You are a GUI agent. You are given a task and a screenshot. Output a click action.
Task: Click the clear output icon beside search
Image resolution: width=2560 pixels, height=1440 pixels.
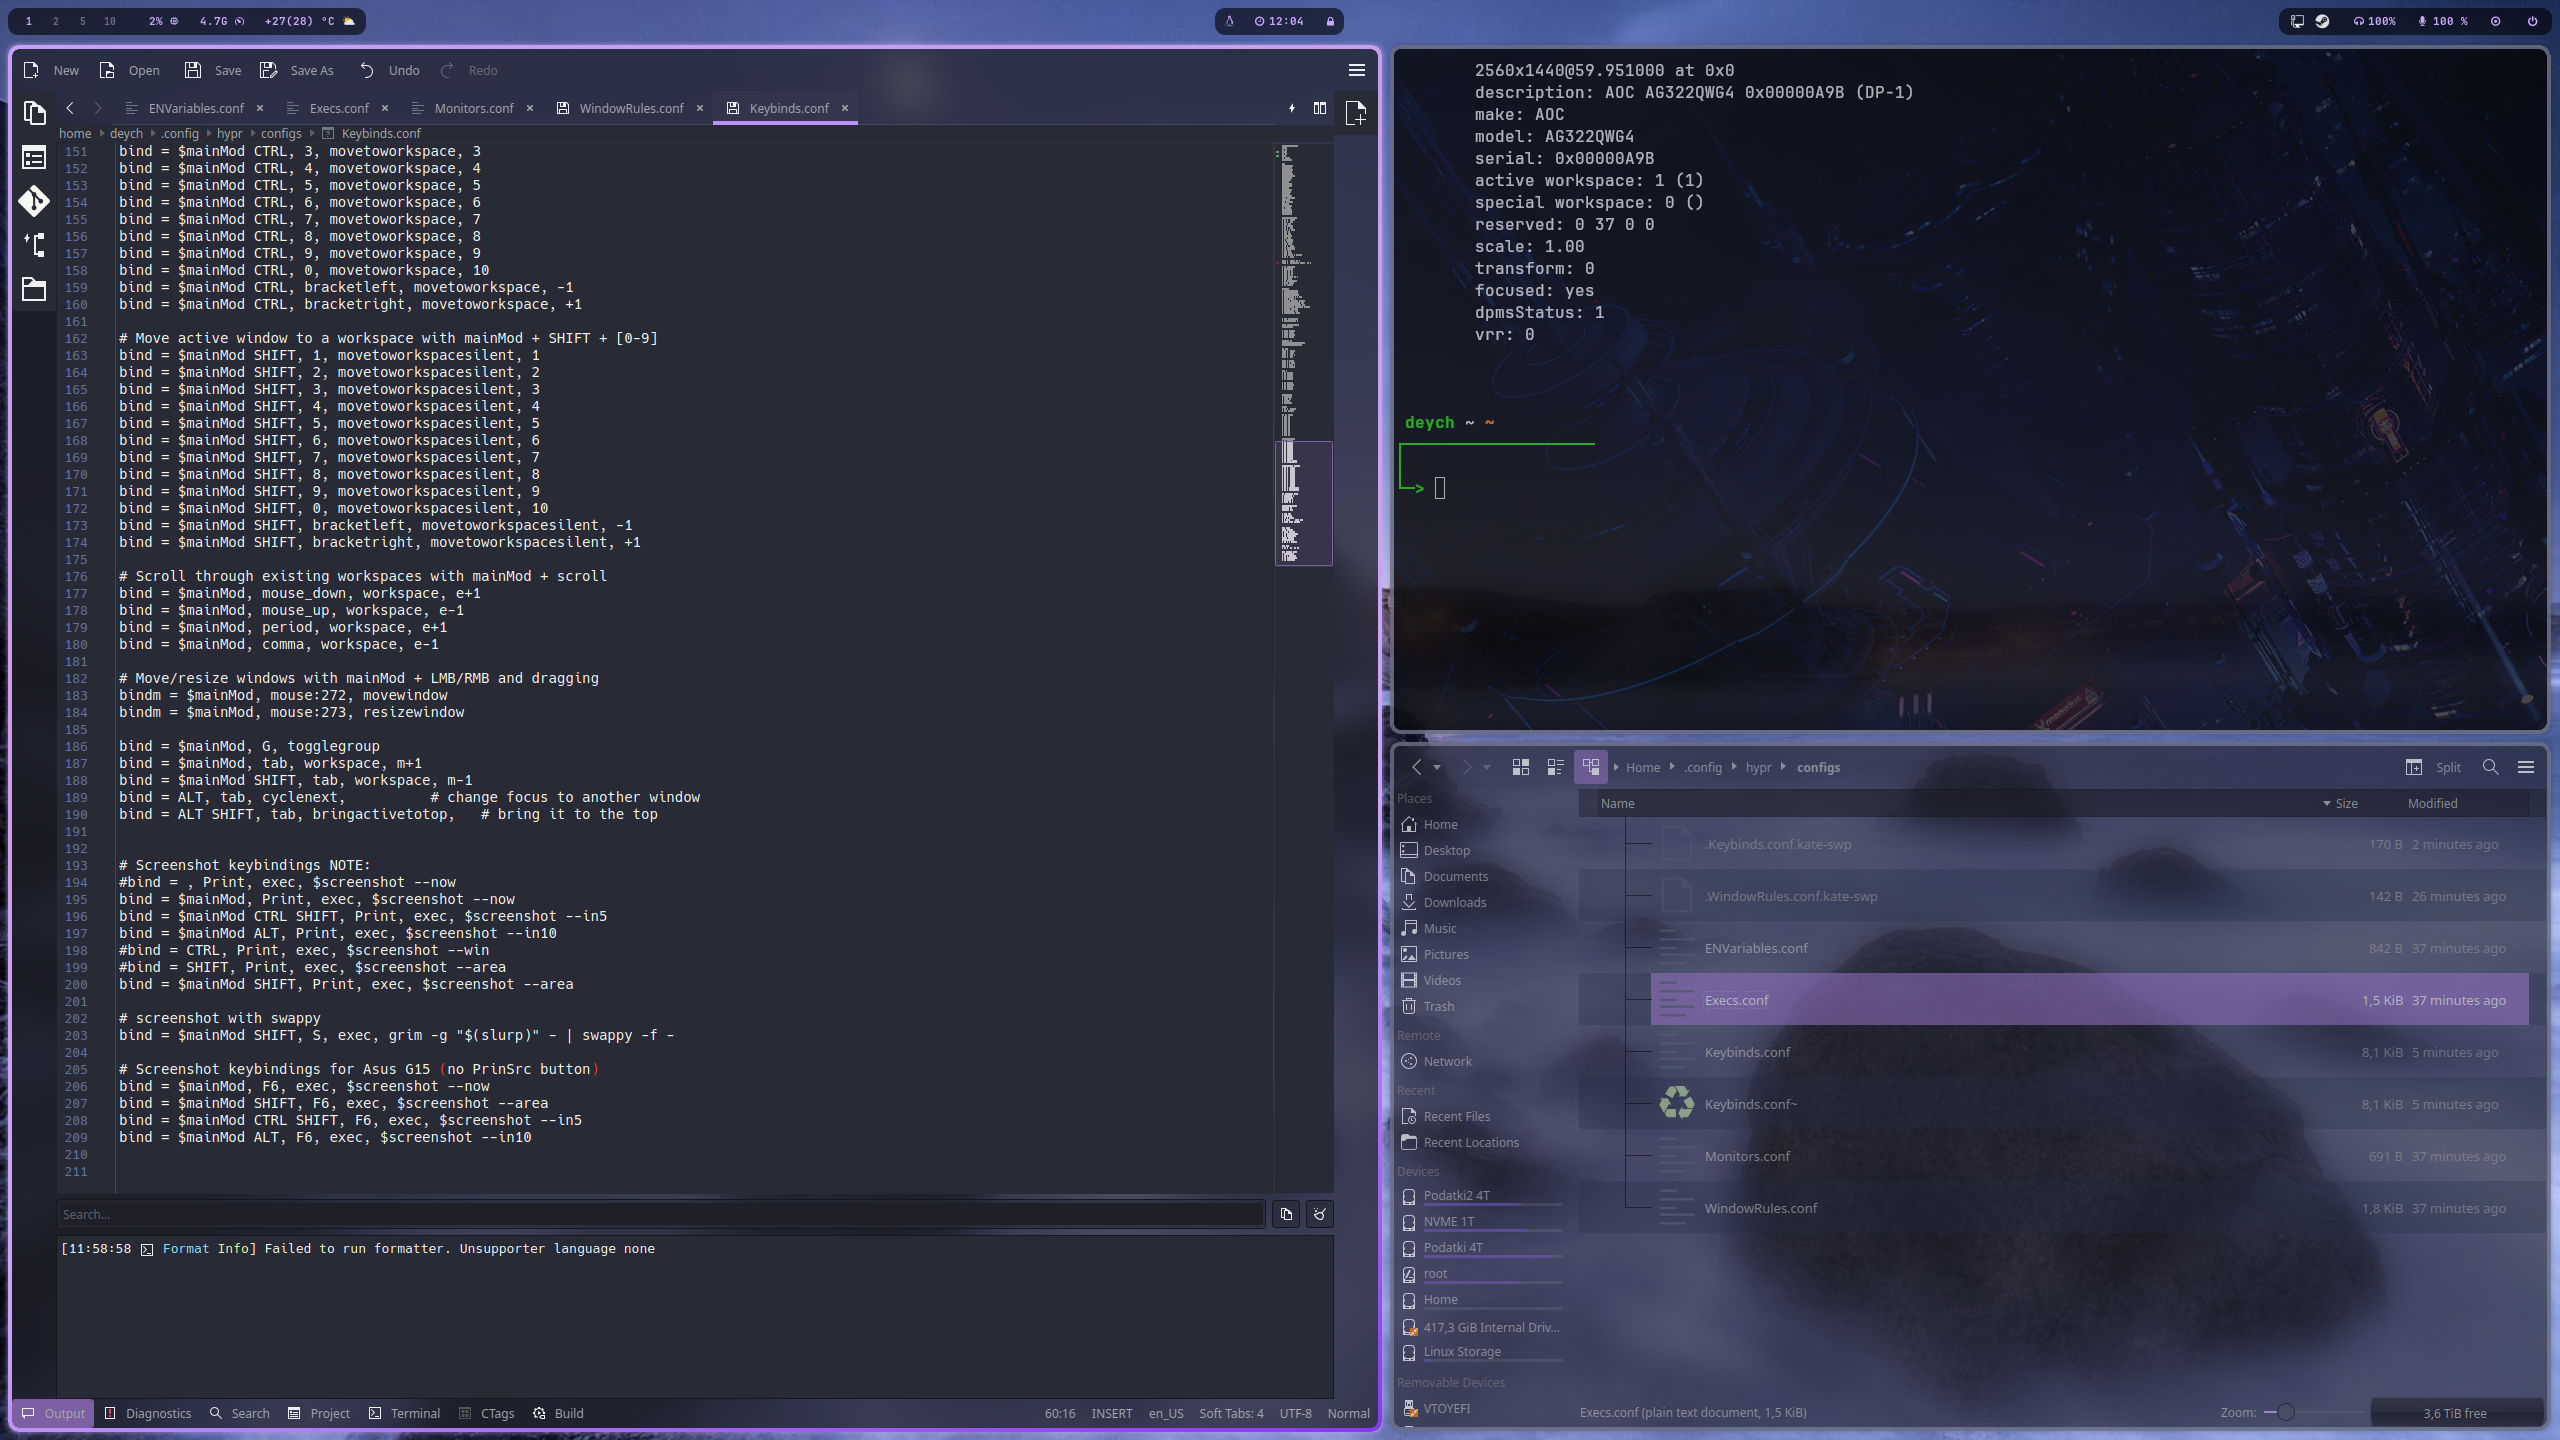click(1320, 1214)
